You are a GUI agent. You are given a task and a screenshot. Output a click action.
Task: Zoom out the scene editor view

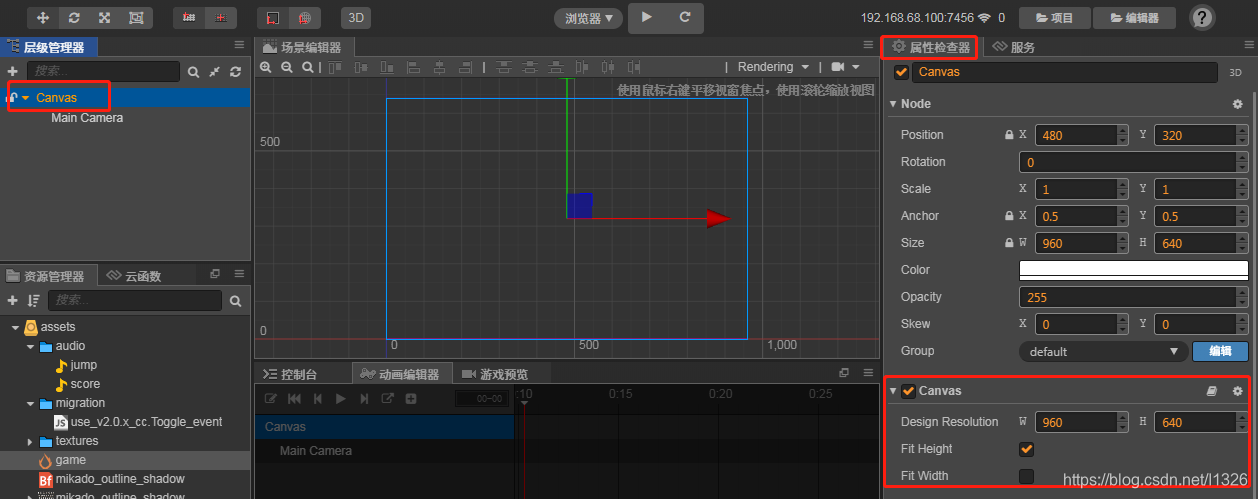click(x=287, y=67)
